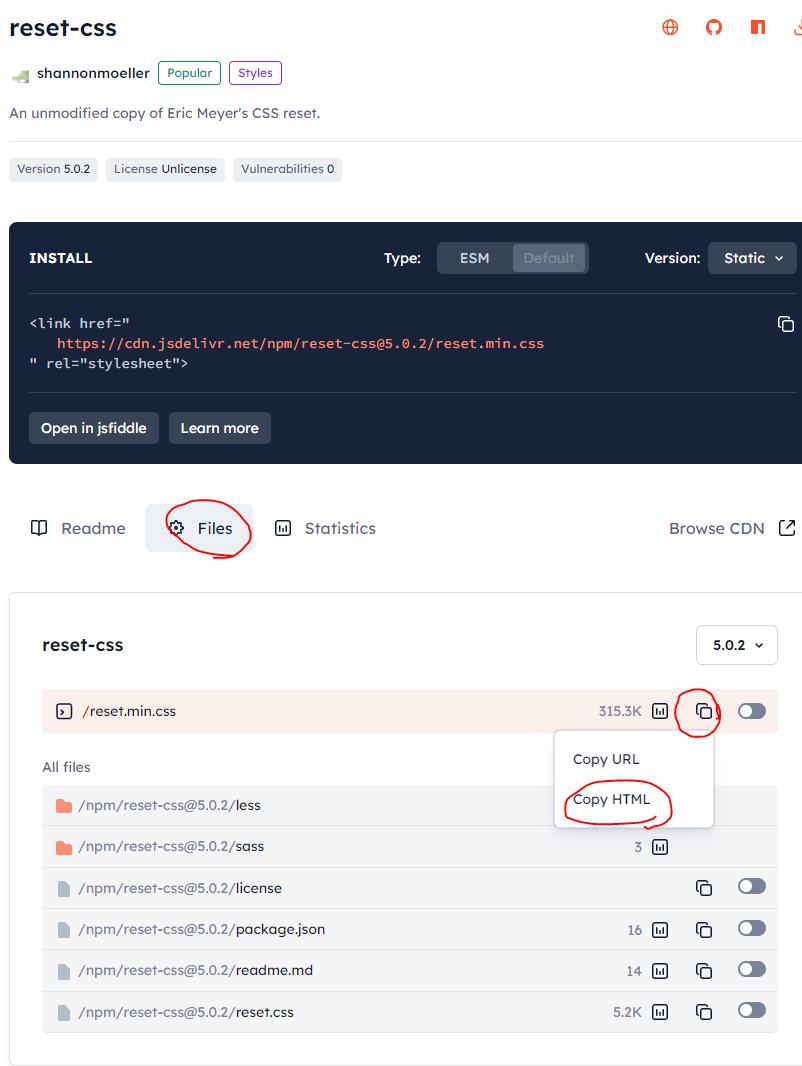Open the sass folder link

pos(171,847)
